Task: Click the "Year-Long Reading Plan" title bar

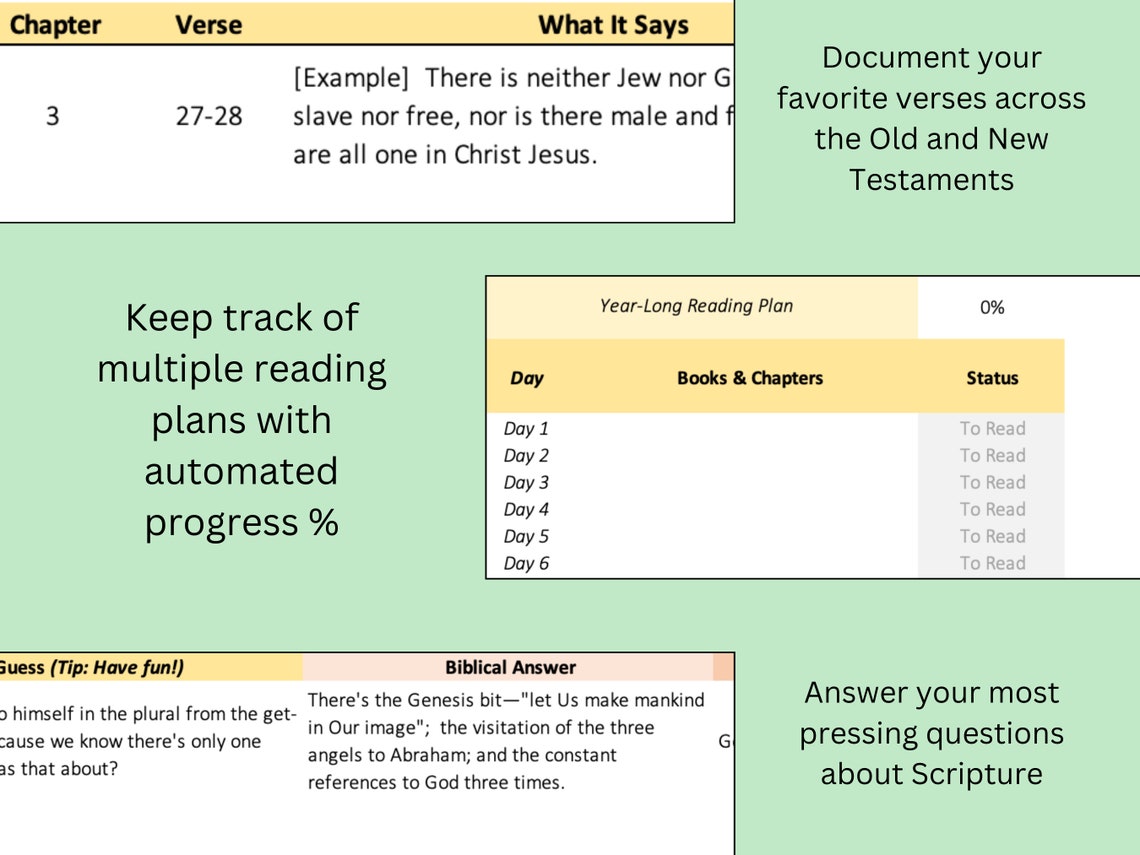Action: pos(696,307)
